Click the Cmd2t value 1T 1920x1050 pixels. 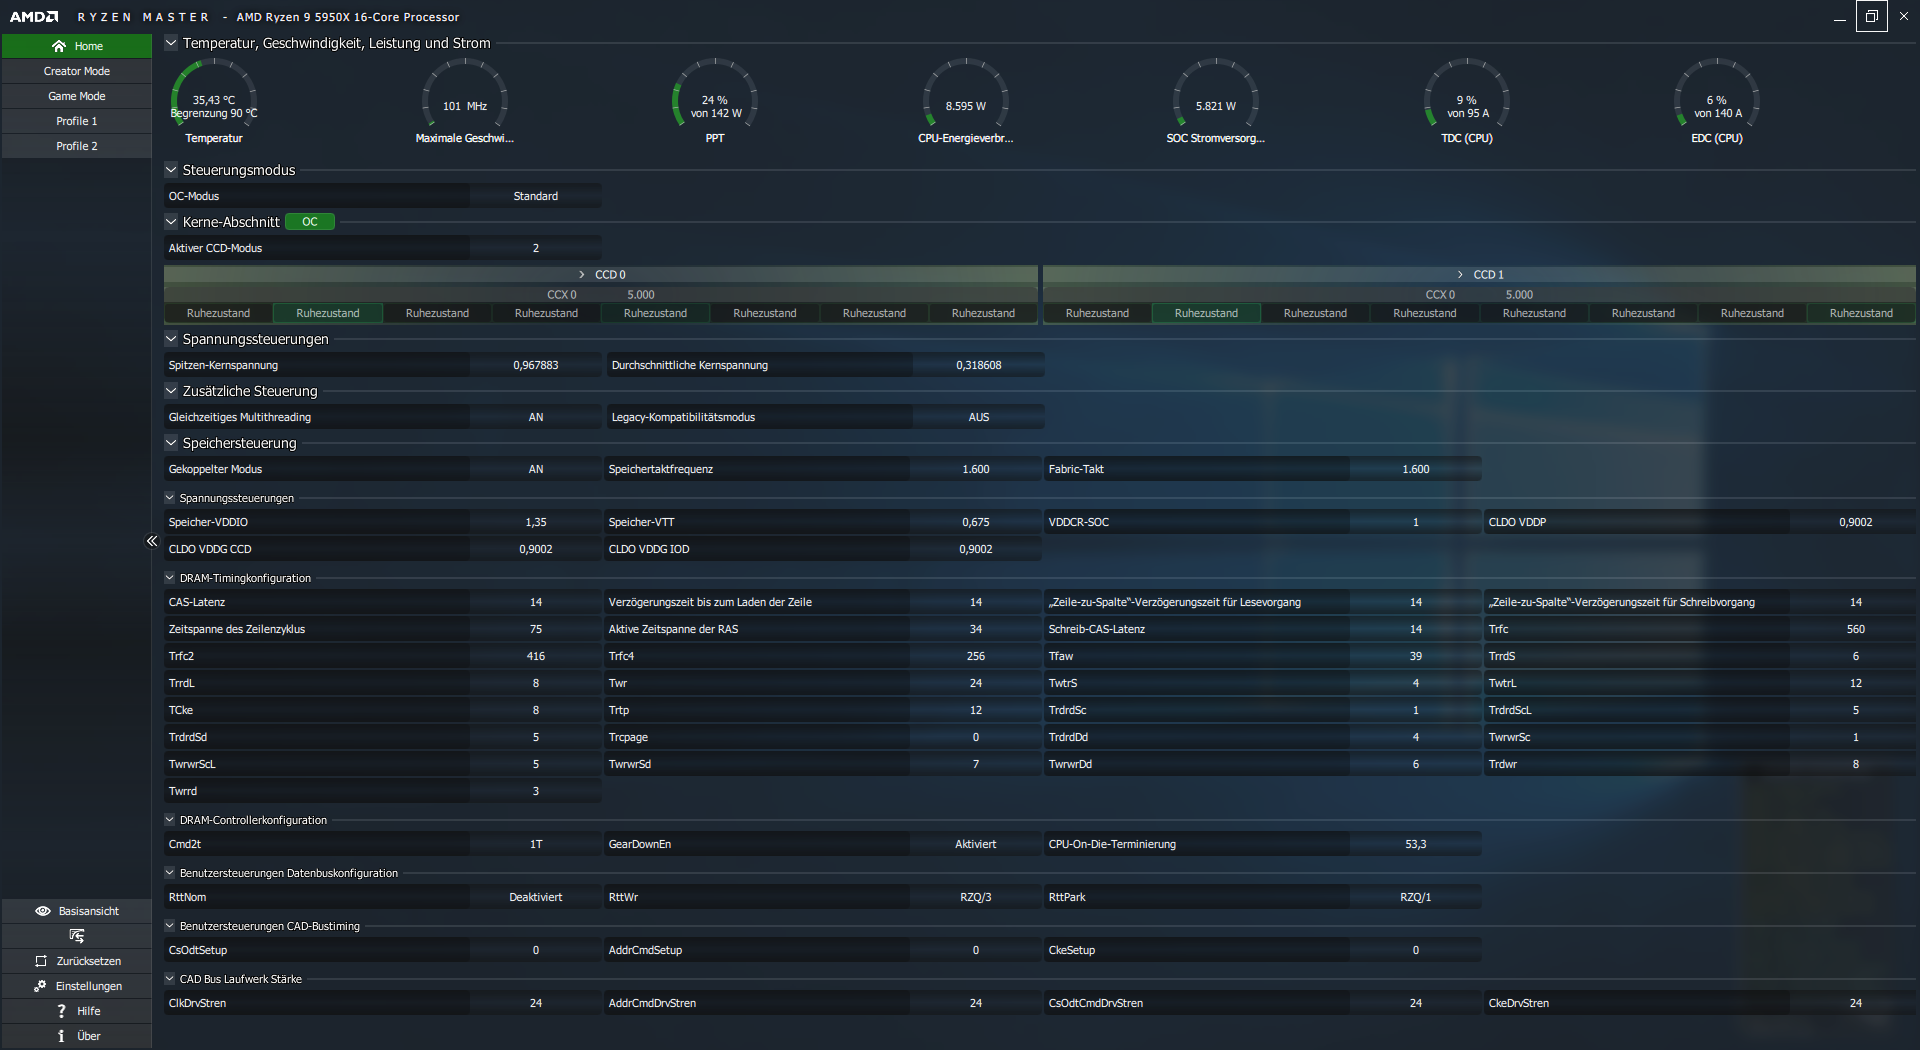536,844
